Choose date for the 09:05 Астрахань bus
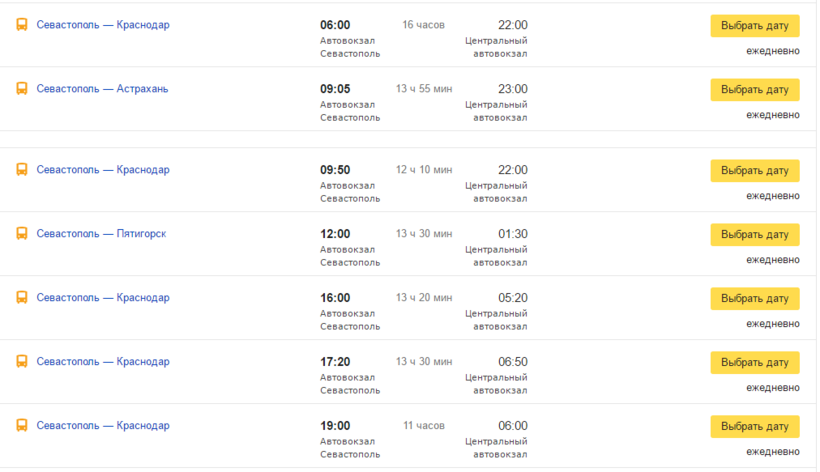This screenshot has width=820, height=472. click(755, 89)
